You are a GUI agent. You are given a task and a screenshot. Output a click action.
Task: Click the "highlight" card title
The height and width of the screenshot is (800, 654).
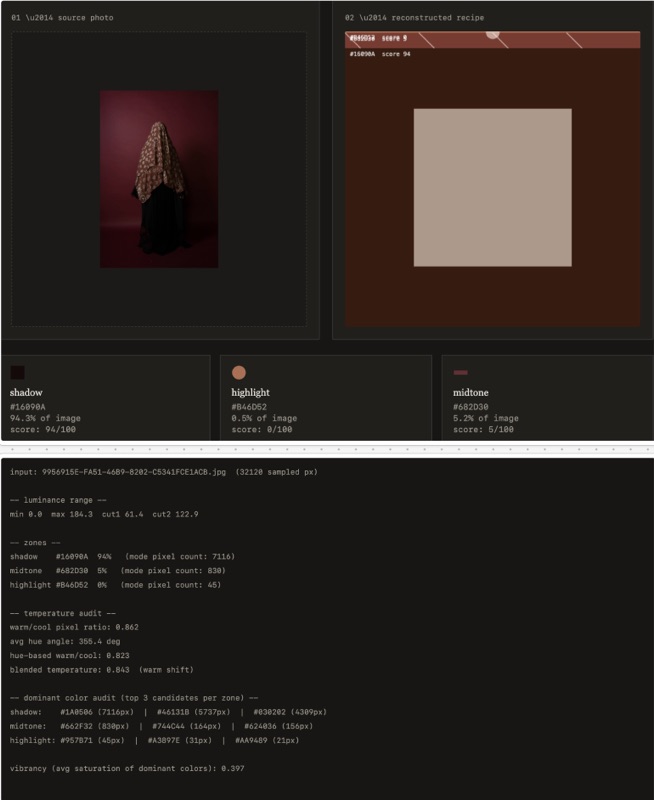point(250,392)
